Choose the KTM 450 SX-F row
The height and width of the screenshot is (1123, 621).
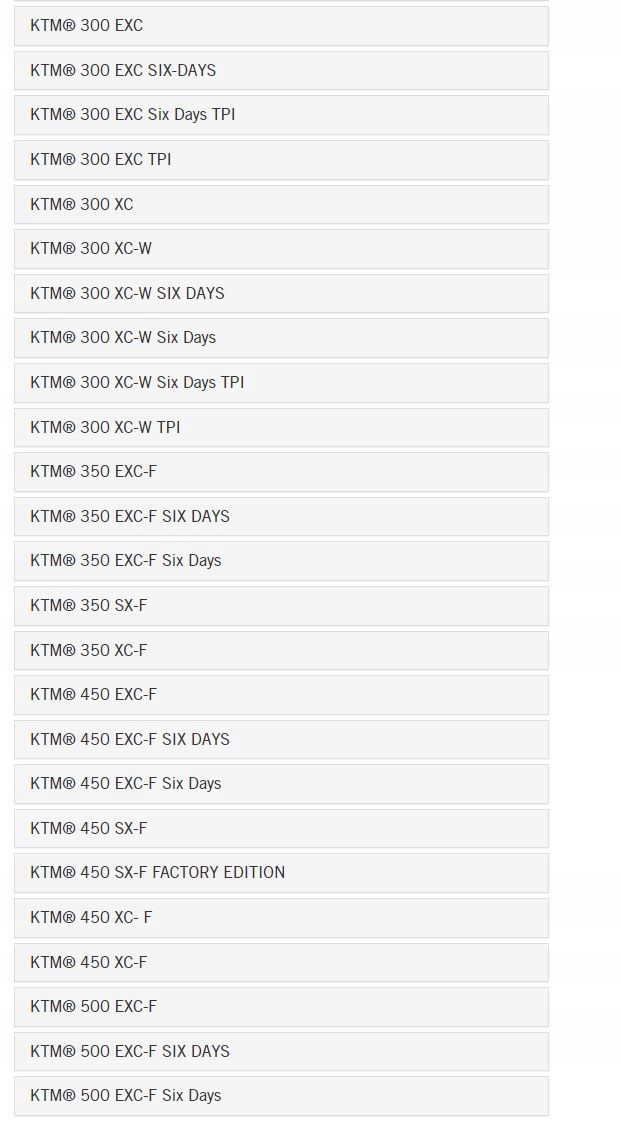[x=281, y=829]
